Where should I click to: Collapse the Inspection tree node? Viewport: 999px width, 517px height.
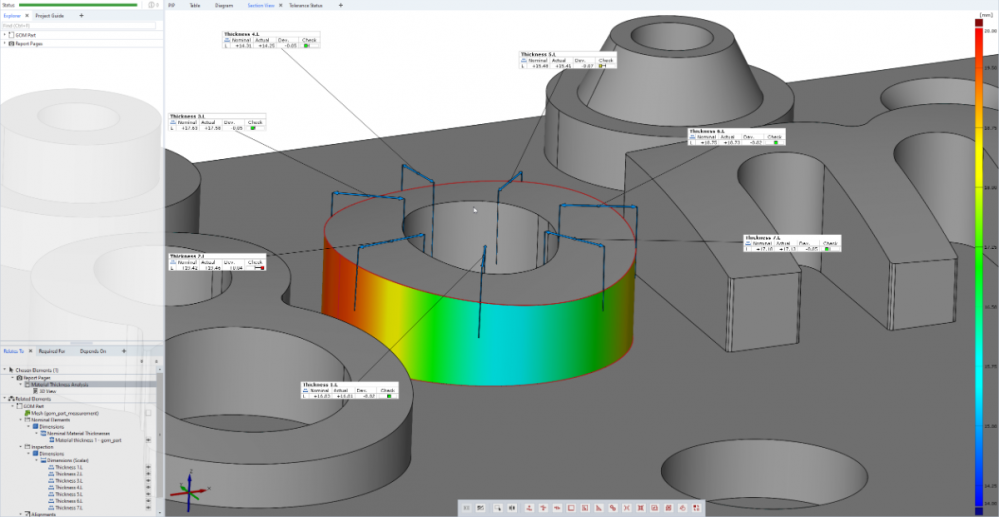[x=19, y=446]
